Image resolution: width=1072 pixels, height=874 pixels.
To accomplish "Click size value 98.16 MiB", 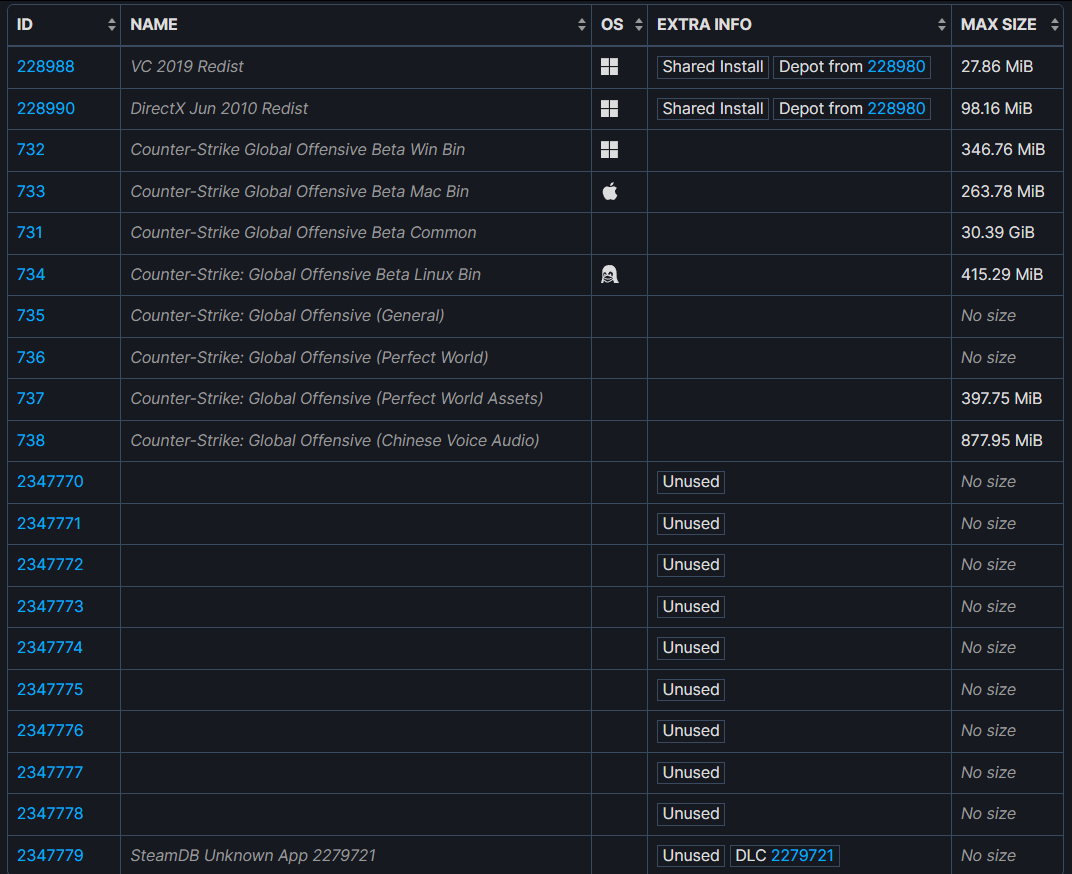I will [x=997, y=108].
